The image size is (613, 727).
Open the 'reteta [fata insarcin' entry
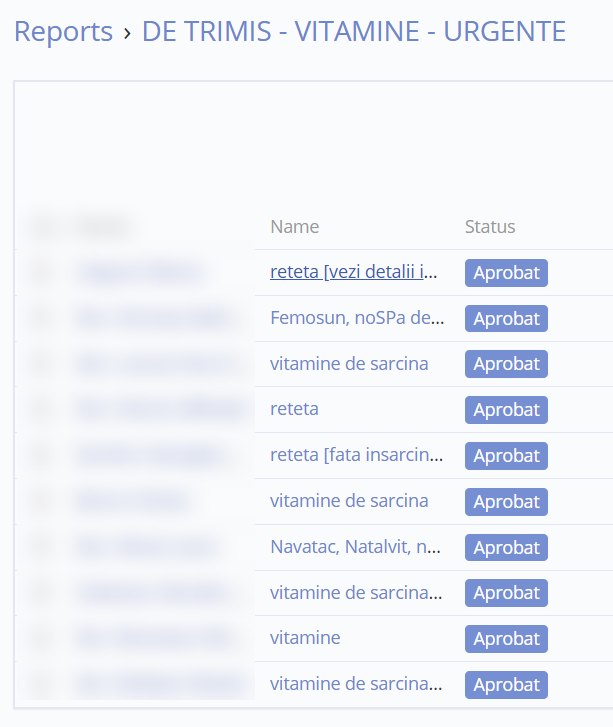pyautogui.click(x=354, y=456)
